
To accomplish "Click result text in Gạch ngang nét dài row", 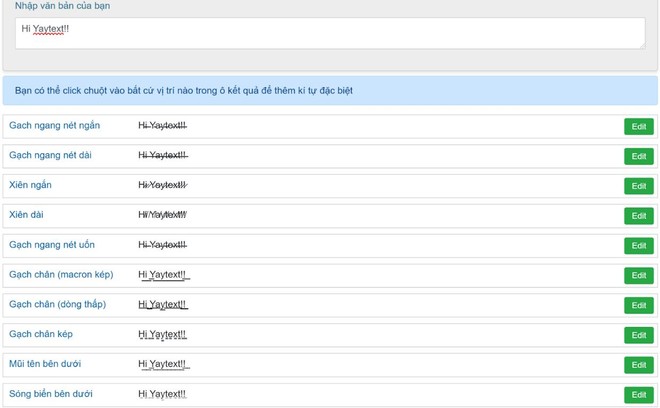I will (x=163, y=155).
